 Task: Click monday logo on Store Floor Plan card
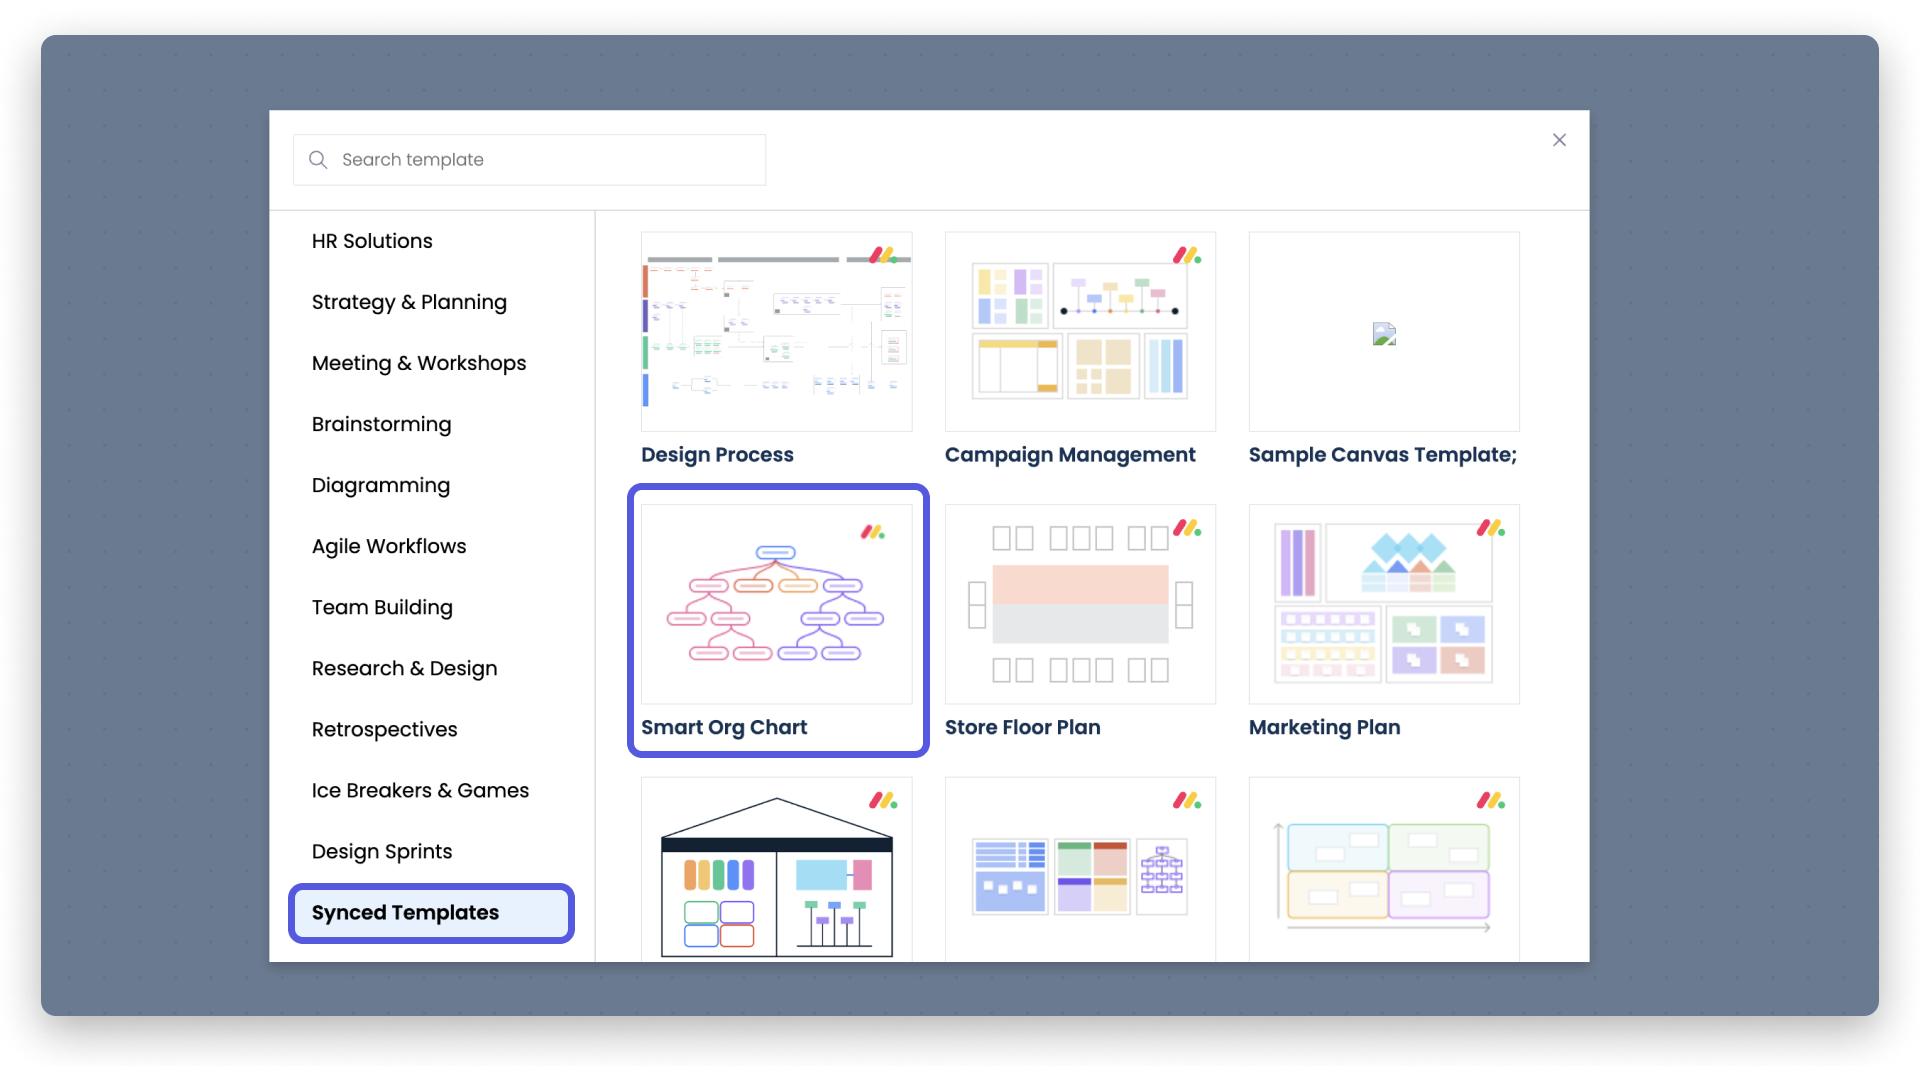(1187, 528)
